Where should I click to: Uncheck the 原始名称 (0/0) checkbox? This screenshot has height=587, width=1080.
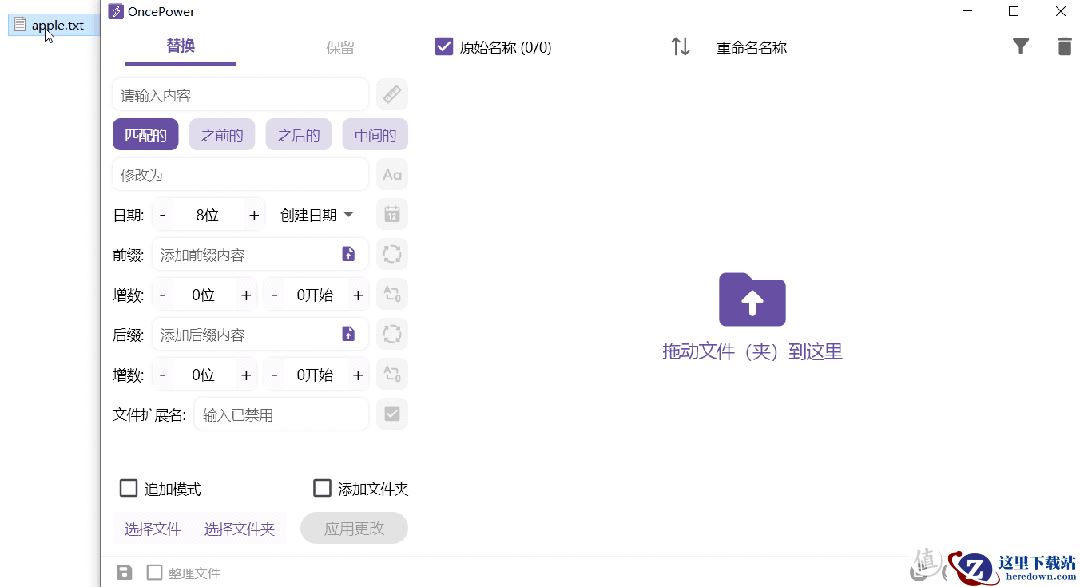click(444, 47)
